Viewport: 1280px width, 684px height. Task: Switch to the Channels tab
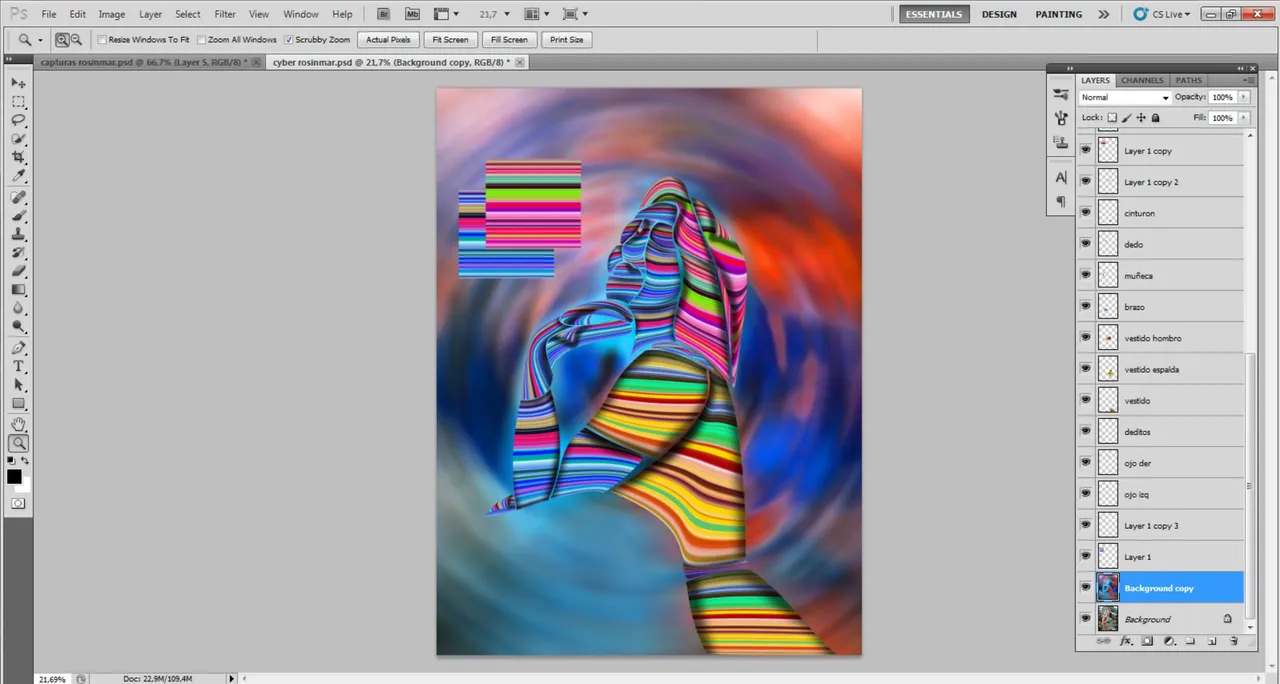(1141, 80)
